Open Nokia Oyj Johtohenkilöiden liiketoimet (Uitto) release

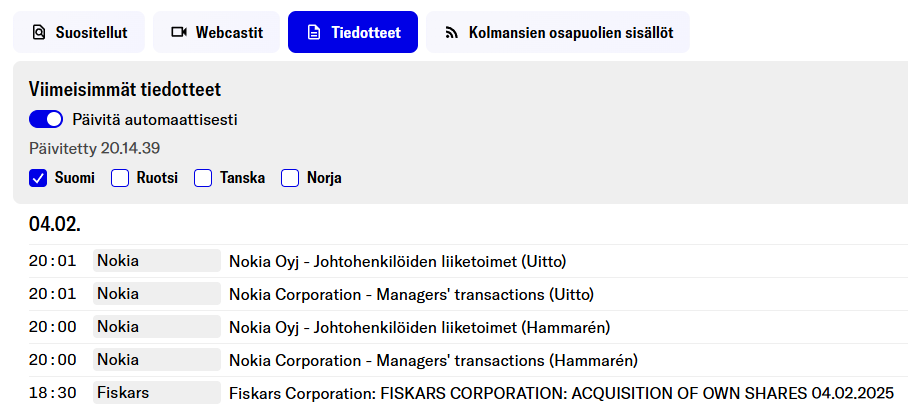click(x=398, y=262)
